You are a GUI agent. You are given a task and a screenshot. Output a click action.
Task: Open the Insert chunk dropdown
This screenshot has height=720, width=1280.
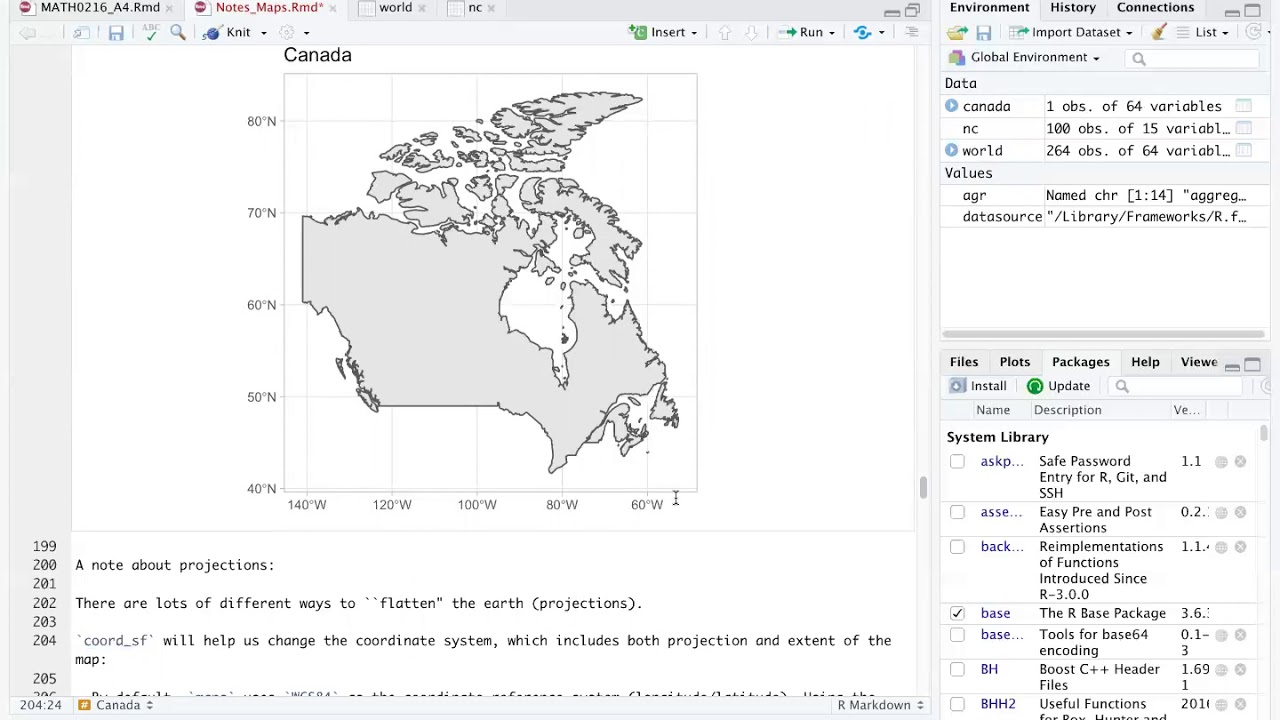pos(664,33)
